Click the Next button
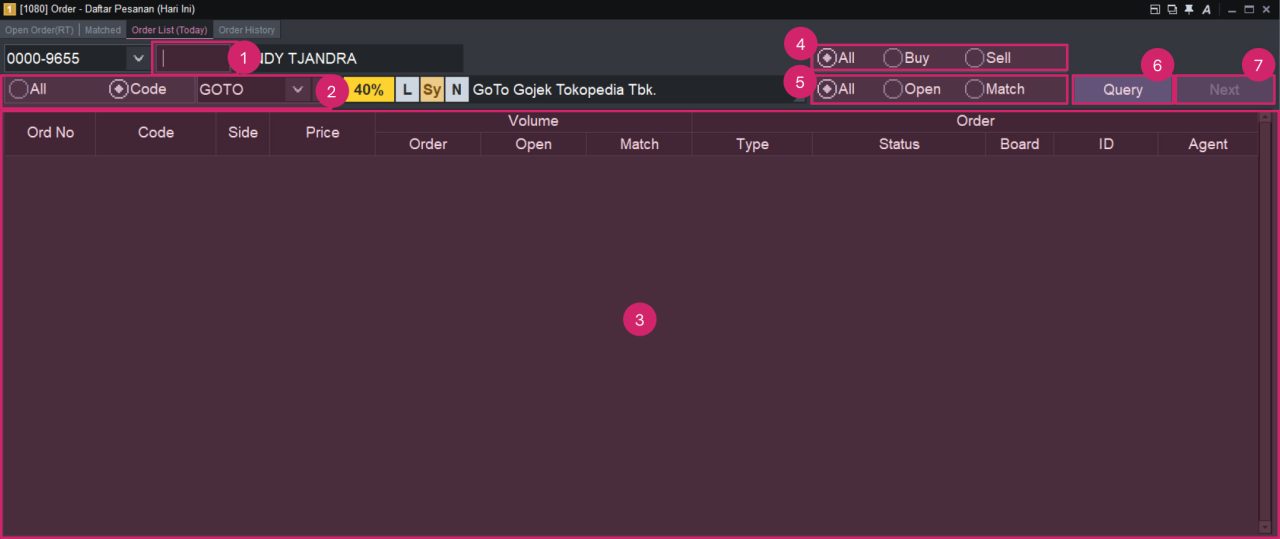 (1224, 89)
